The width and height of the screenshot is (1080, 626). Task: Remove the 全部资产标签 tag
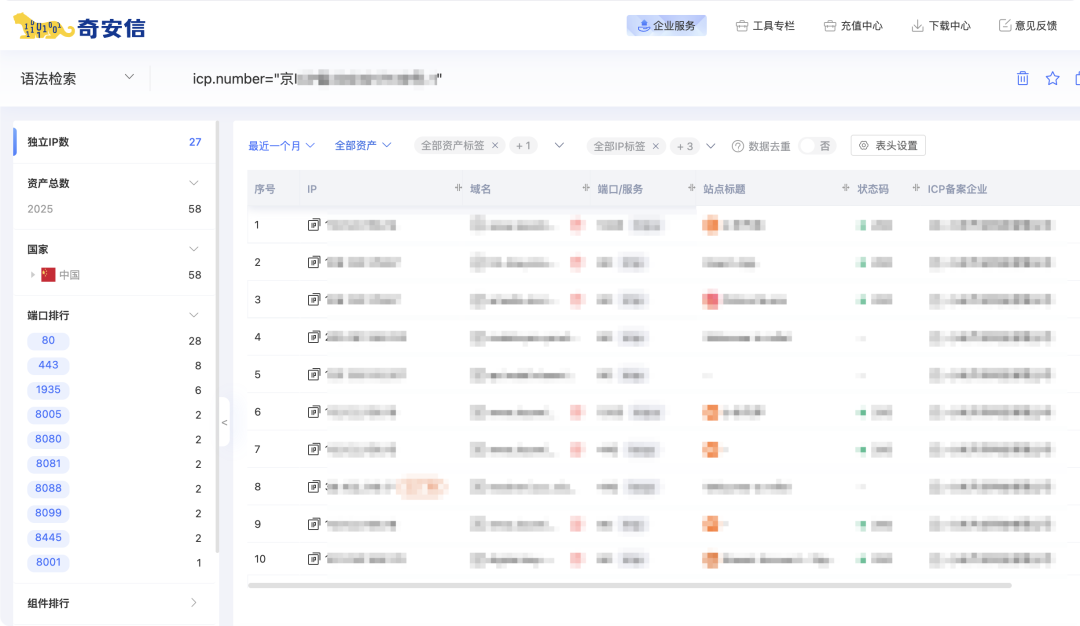click(x=495, y=145)
